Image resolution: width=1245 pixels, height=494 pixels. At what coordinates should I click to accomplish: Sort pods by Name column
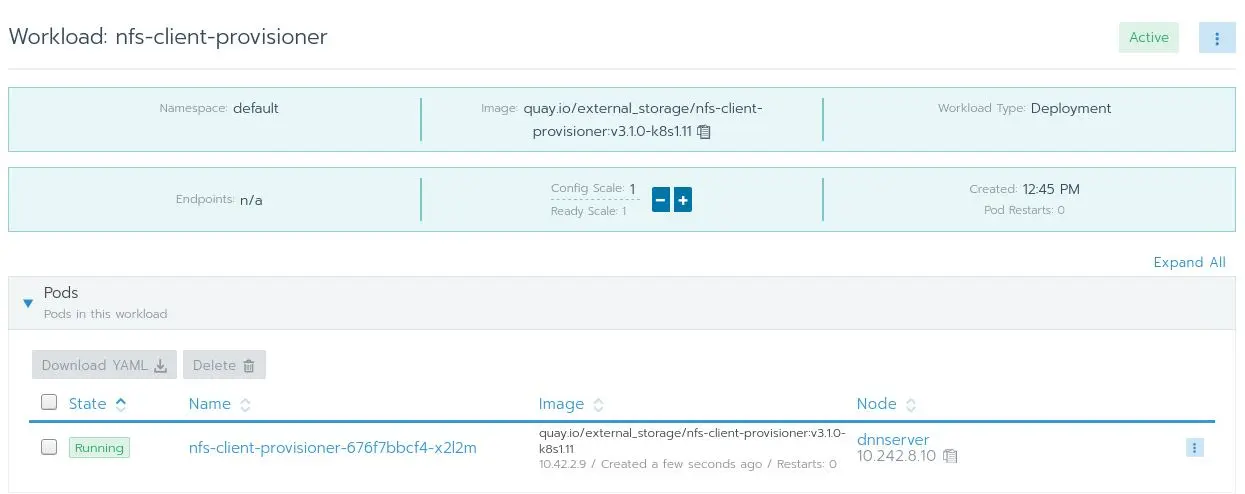pos(219,404)
